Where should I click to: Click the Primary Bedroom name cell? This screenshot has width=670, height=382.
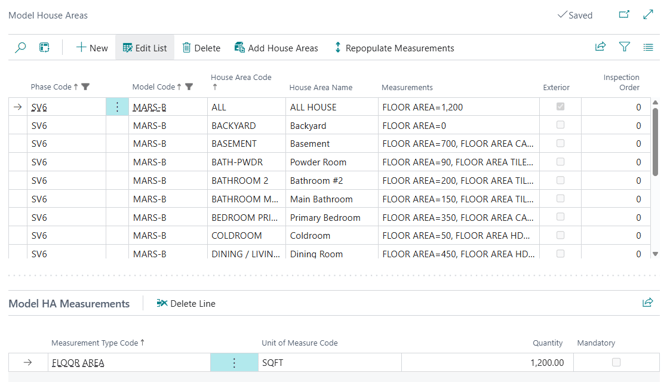point(332,217)
